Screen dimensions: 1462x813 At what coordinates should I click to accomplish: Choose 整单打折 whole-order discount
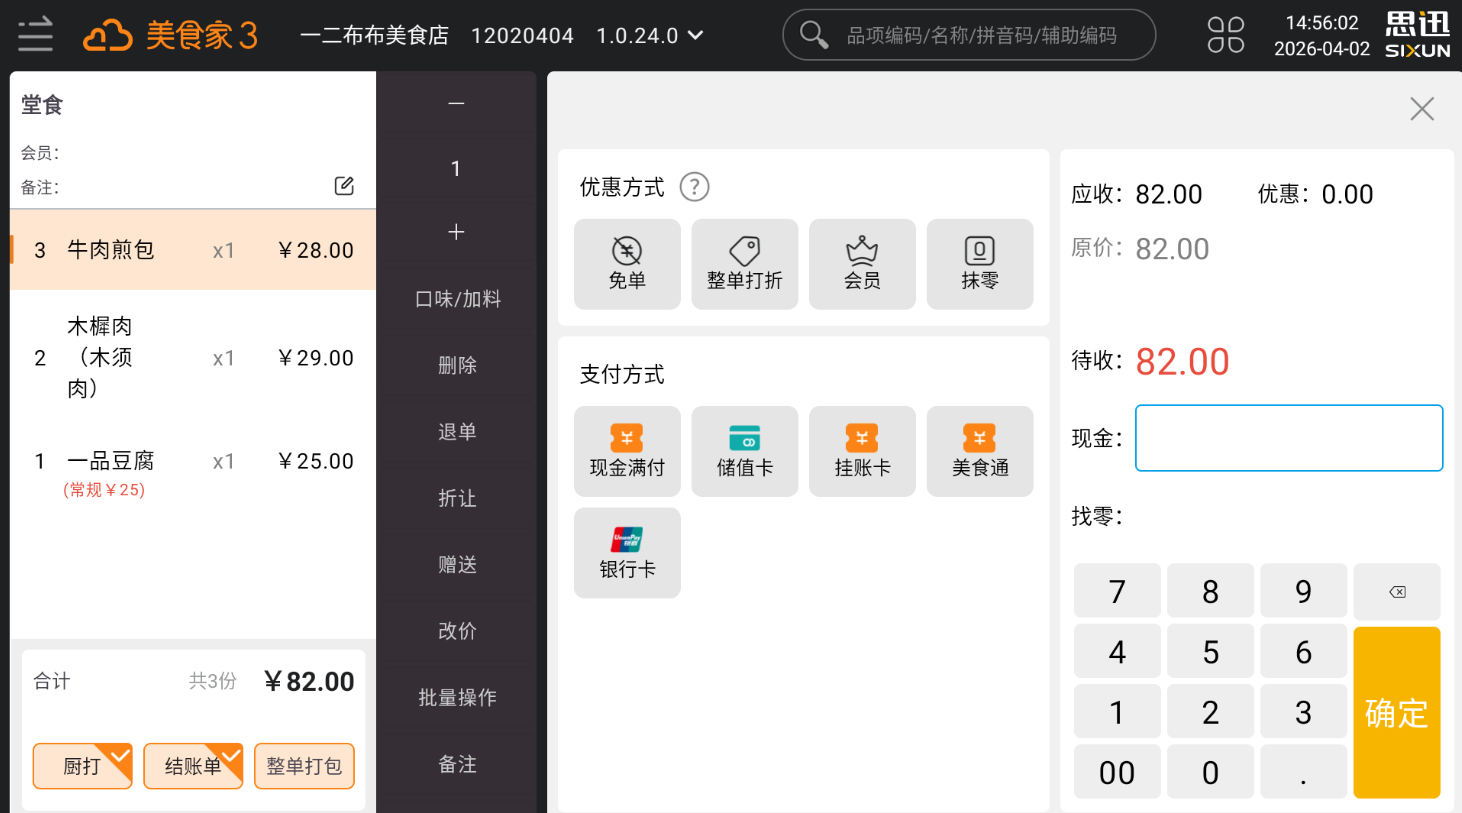[744, 264]
